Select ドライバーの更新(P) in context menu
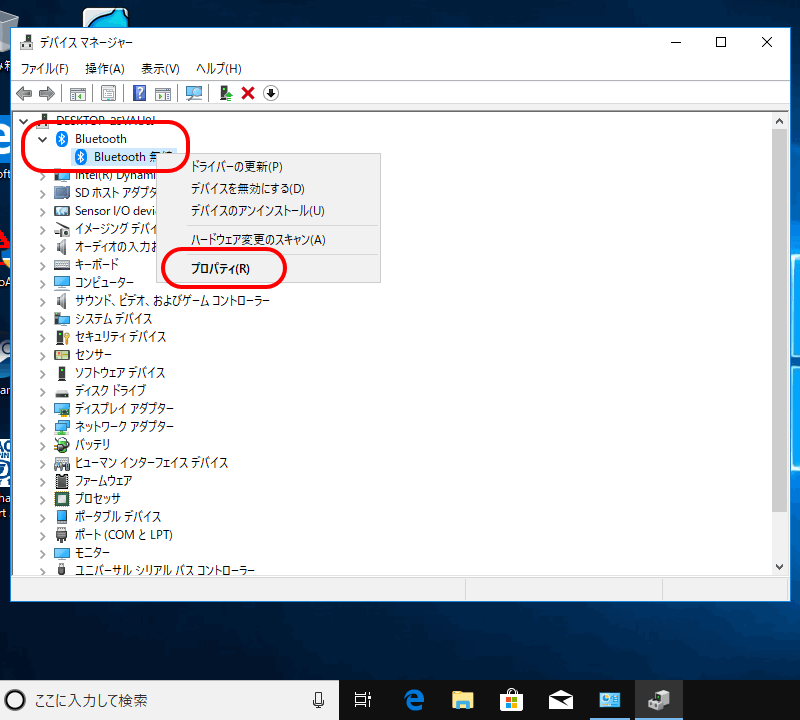This screenshot has width=800, height=720. [x=236, y=166]
